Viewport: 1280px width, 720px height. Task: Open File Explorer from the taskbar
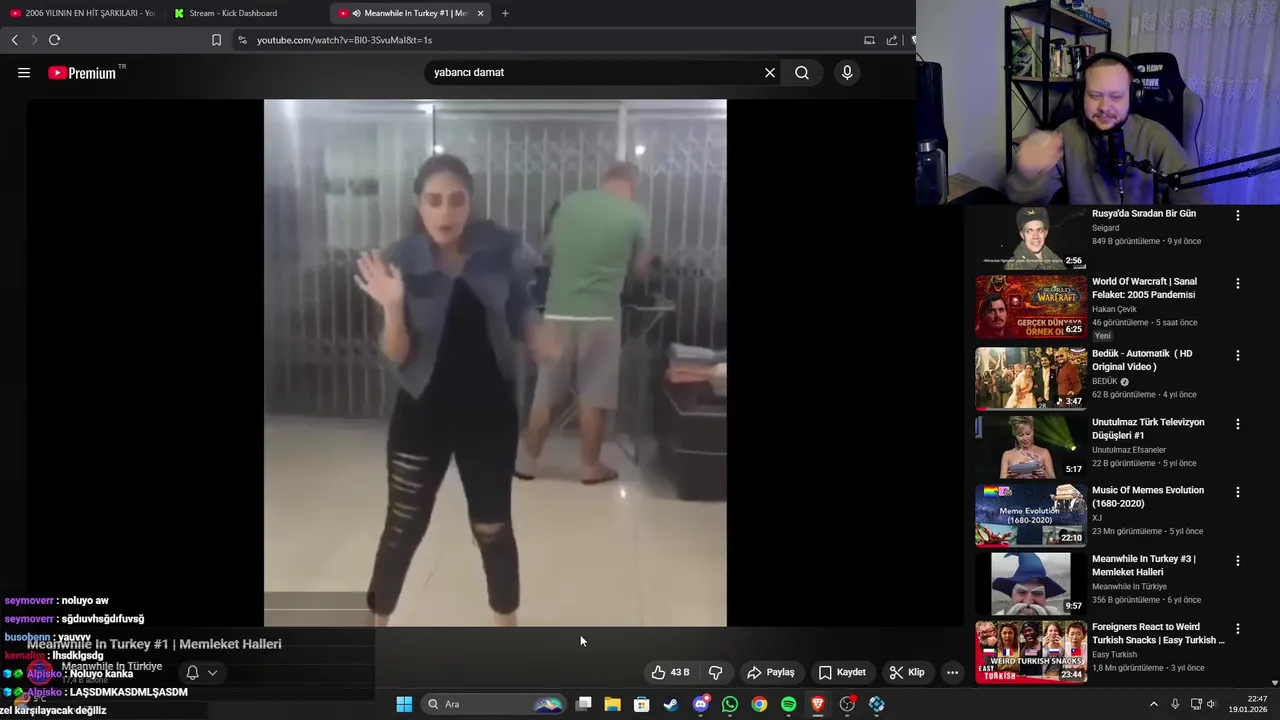pyautogui.click(x=612, y=704)
